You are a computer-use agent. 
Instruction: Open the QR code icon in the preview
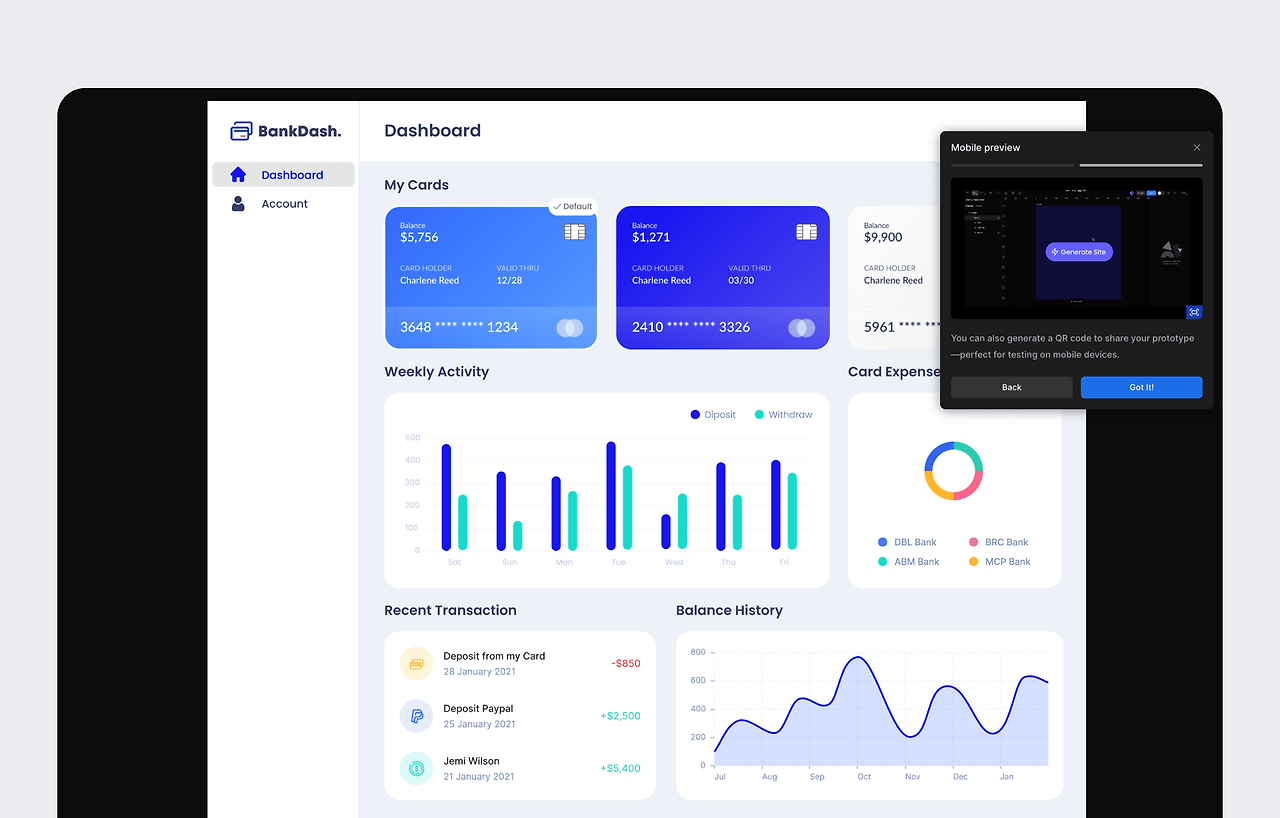tap(1194, 312)
